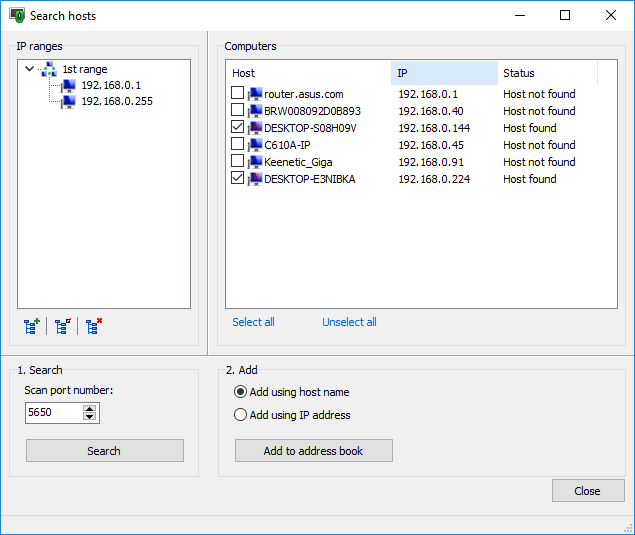This screenshot has height=535, width=635.
Task: Click the Unselect all link
Action: (349, 322)
